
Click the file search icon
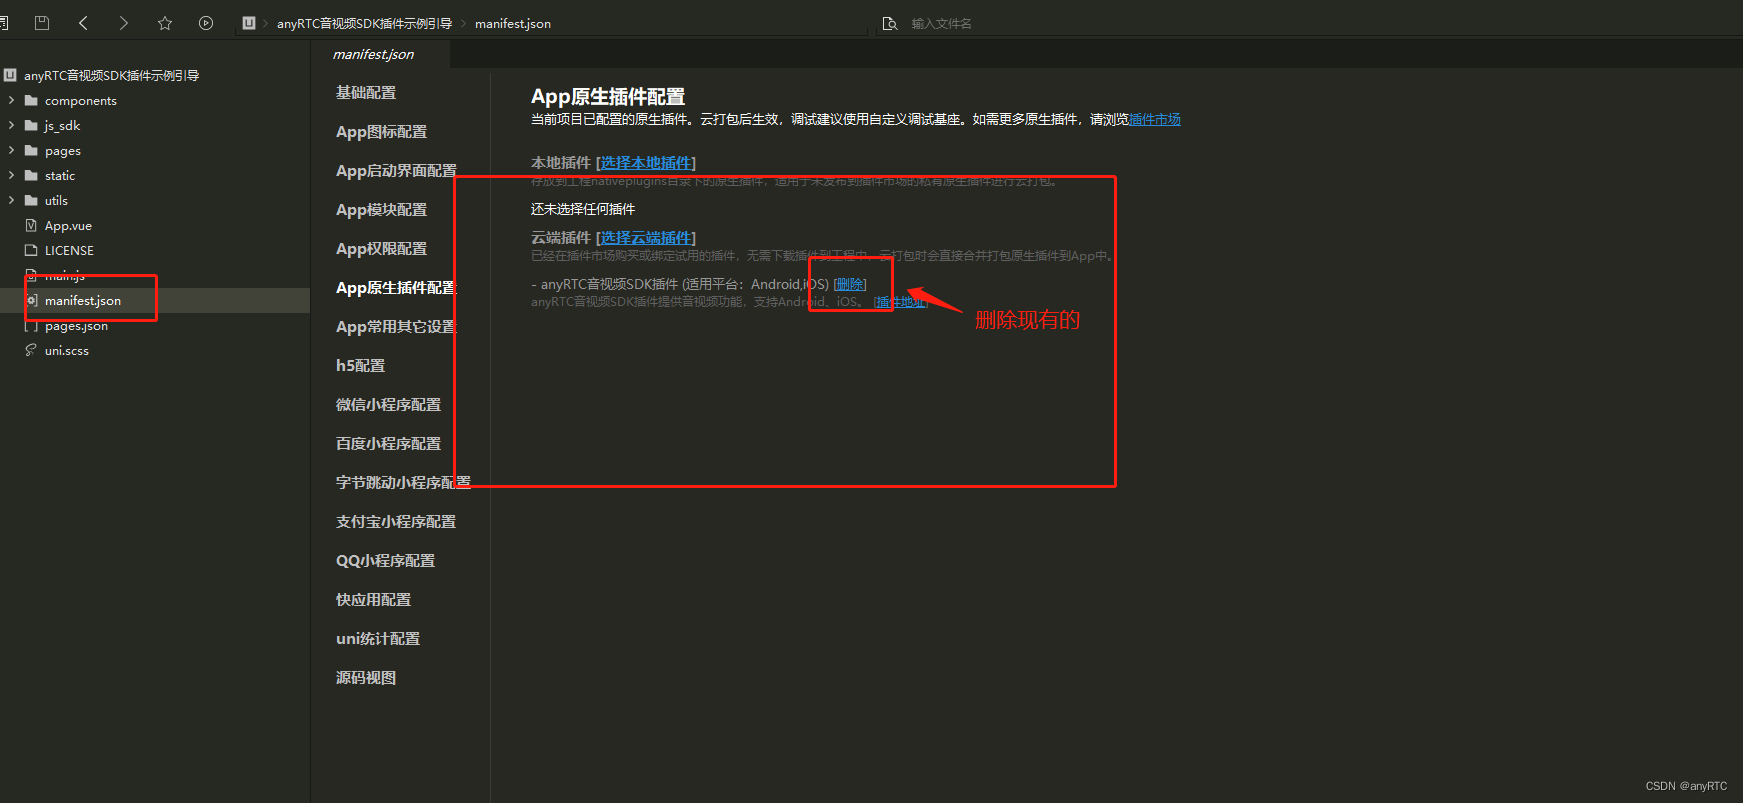tap(890, 23)
